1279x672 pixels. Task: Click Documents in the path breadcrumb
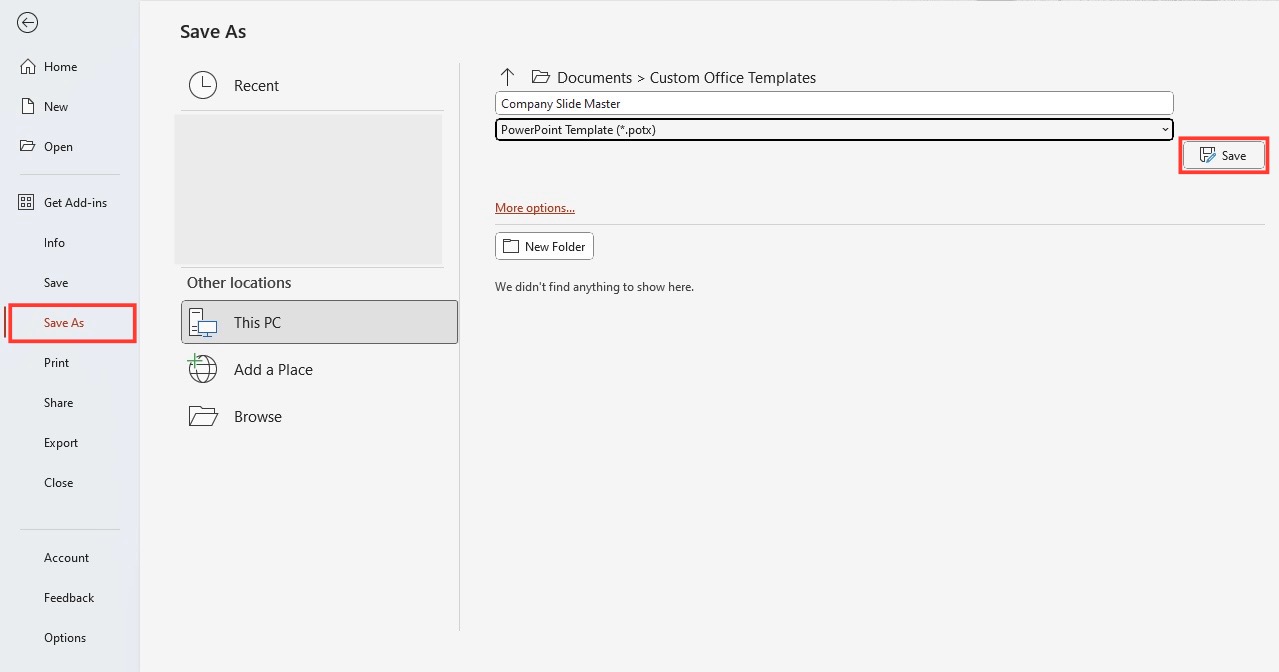pos(594,77)
